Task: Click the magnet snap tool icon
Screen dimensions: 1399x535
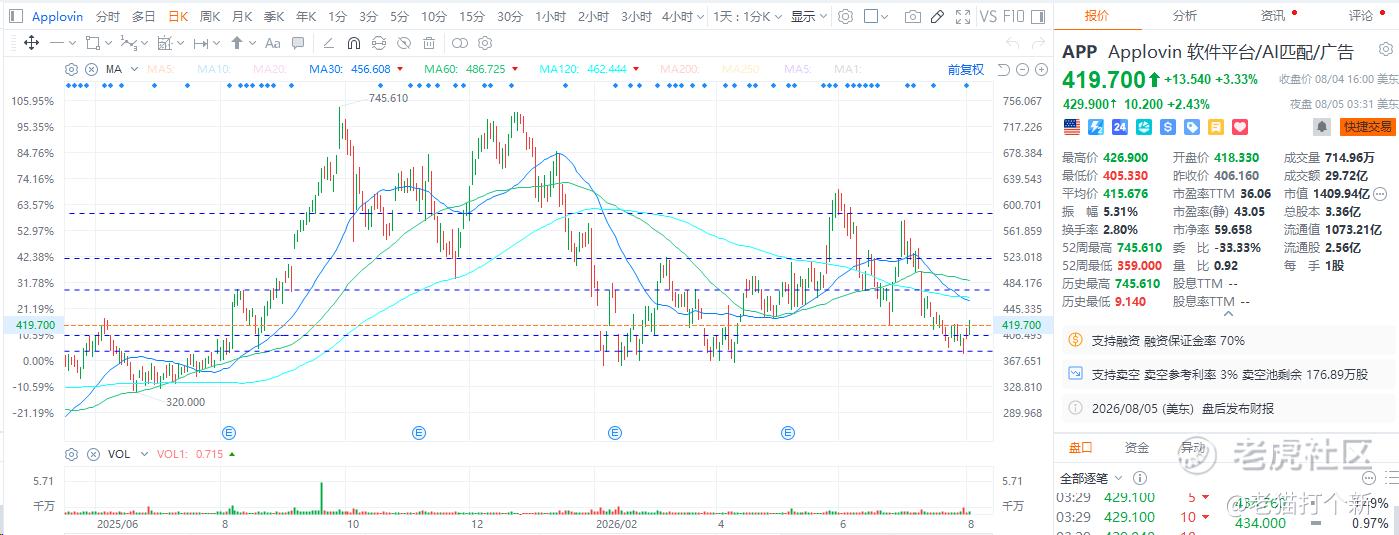Action: [354, 43]
